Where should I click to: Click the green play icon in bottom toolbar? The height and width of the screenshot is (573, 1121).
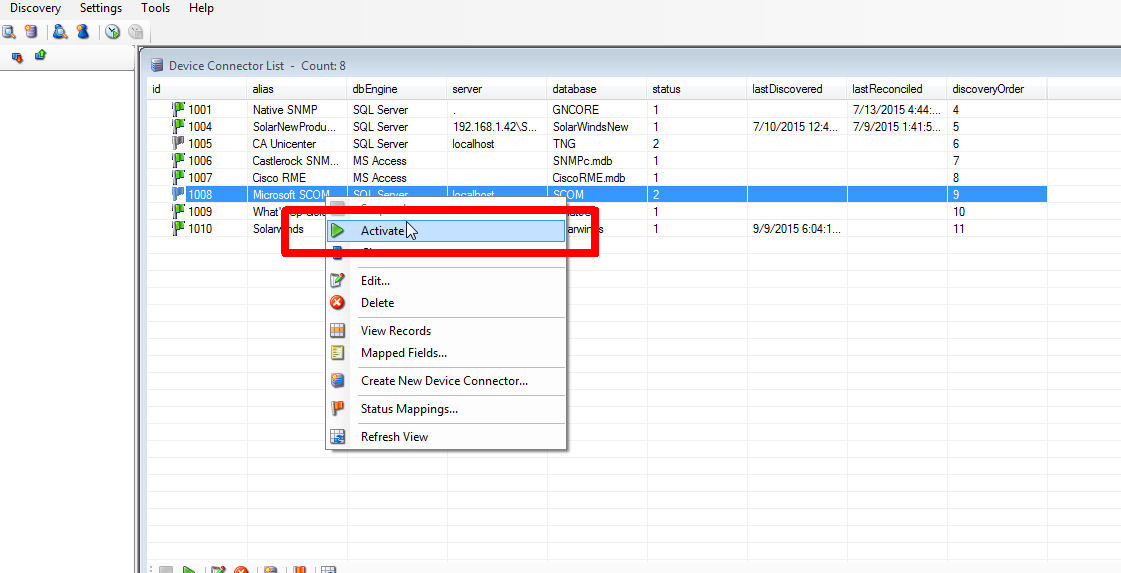tap(189, 569)
